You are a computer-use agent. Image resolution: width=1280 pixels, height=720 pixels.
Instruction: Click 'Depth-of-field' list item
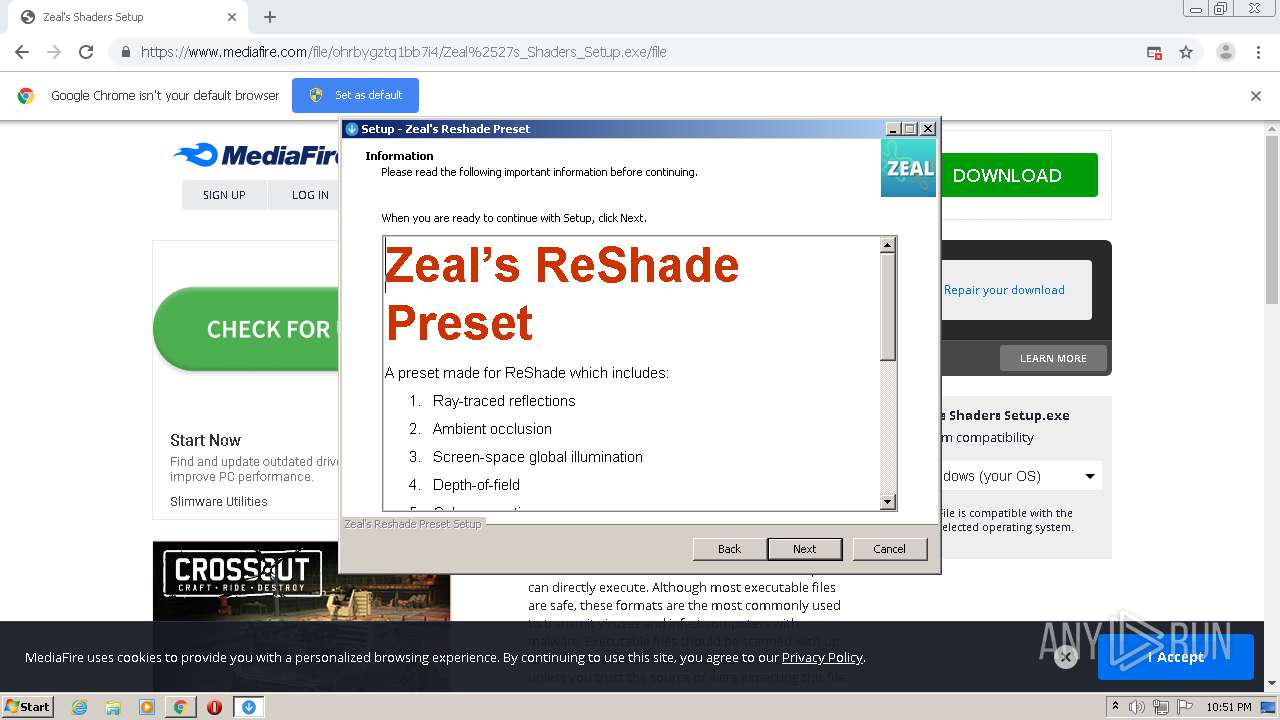[x=476, y=485]
